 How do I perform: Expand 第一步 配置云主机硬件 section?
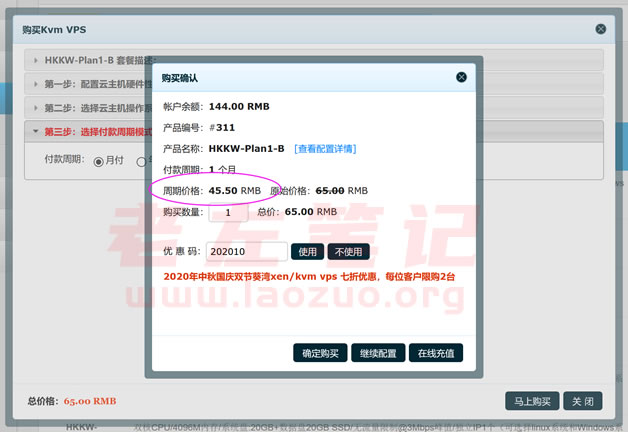[x=95, y=84]
